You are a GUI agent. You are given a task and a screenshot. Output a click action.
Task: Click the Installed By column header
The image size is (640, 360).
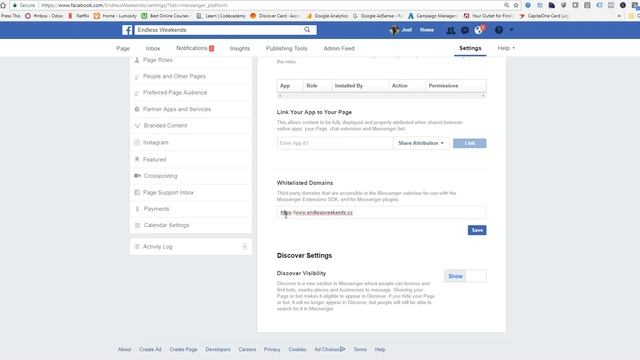(349, 86)
